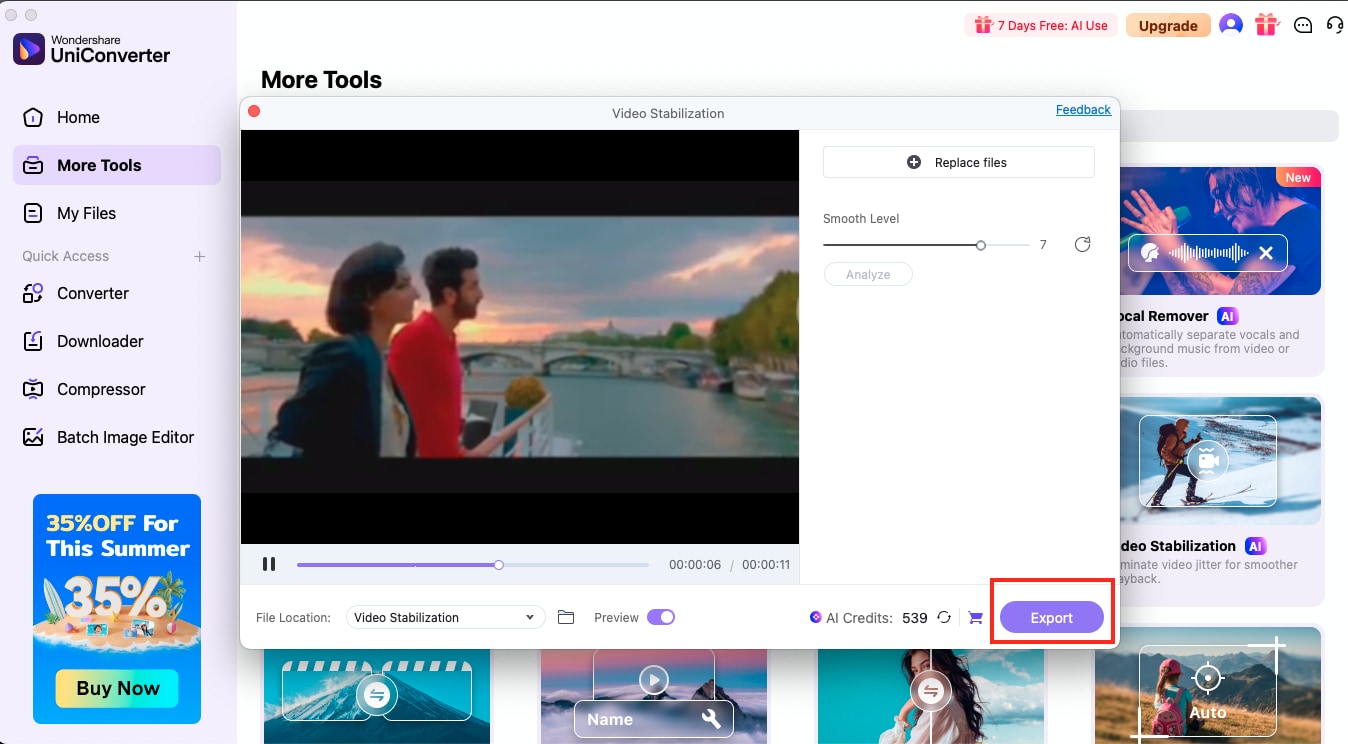Click the Export button
This screenshot has width=1348, height=744.
click(1051, 618)
